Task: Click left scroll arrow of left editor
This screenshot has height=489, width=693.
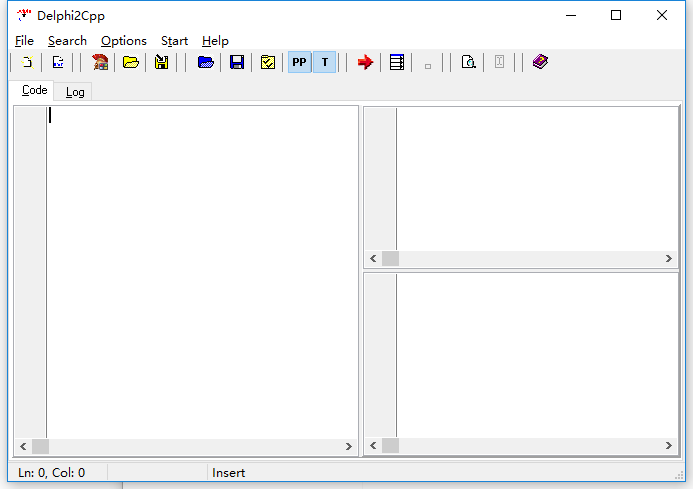Action: click(23, 447)
